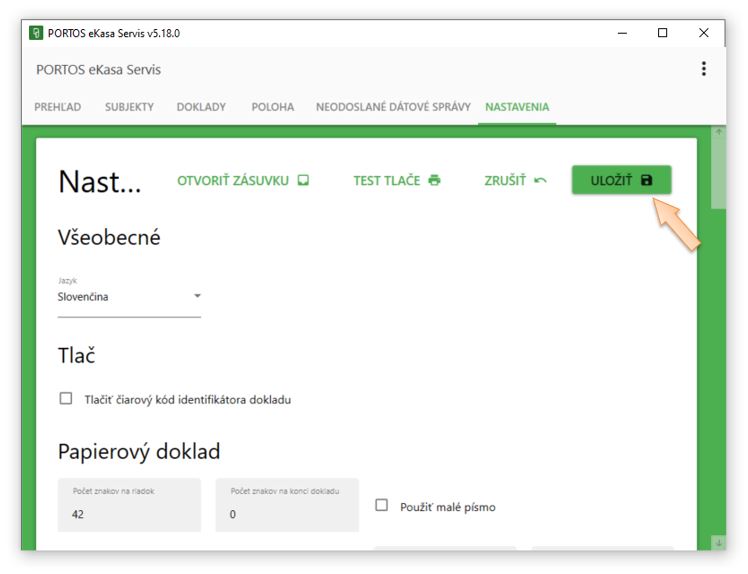The image size is (748, 574).
Task: Click the vertical scrollbar down arrow
Action: point(718,541)
